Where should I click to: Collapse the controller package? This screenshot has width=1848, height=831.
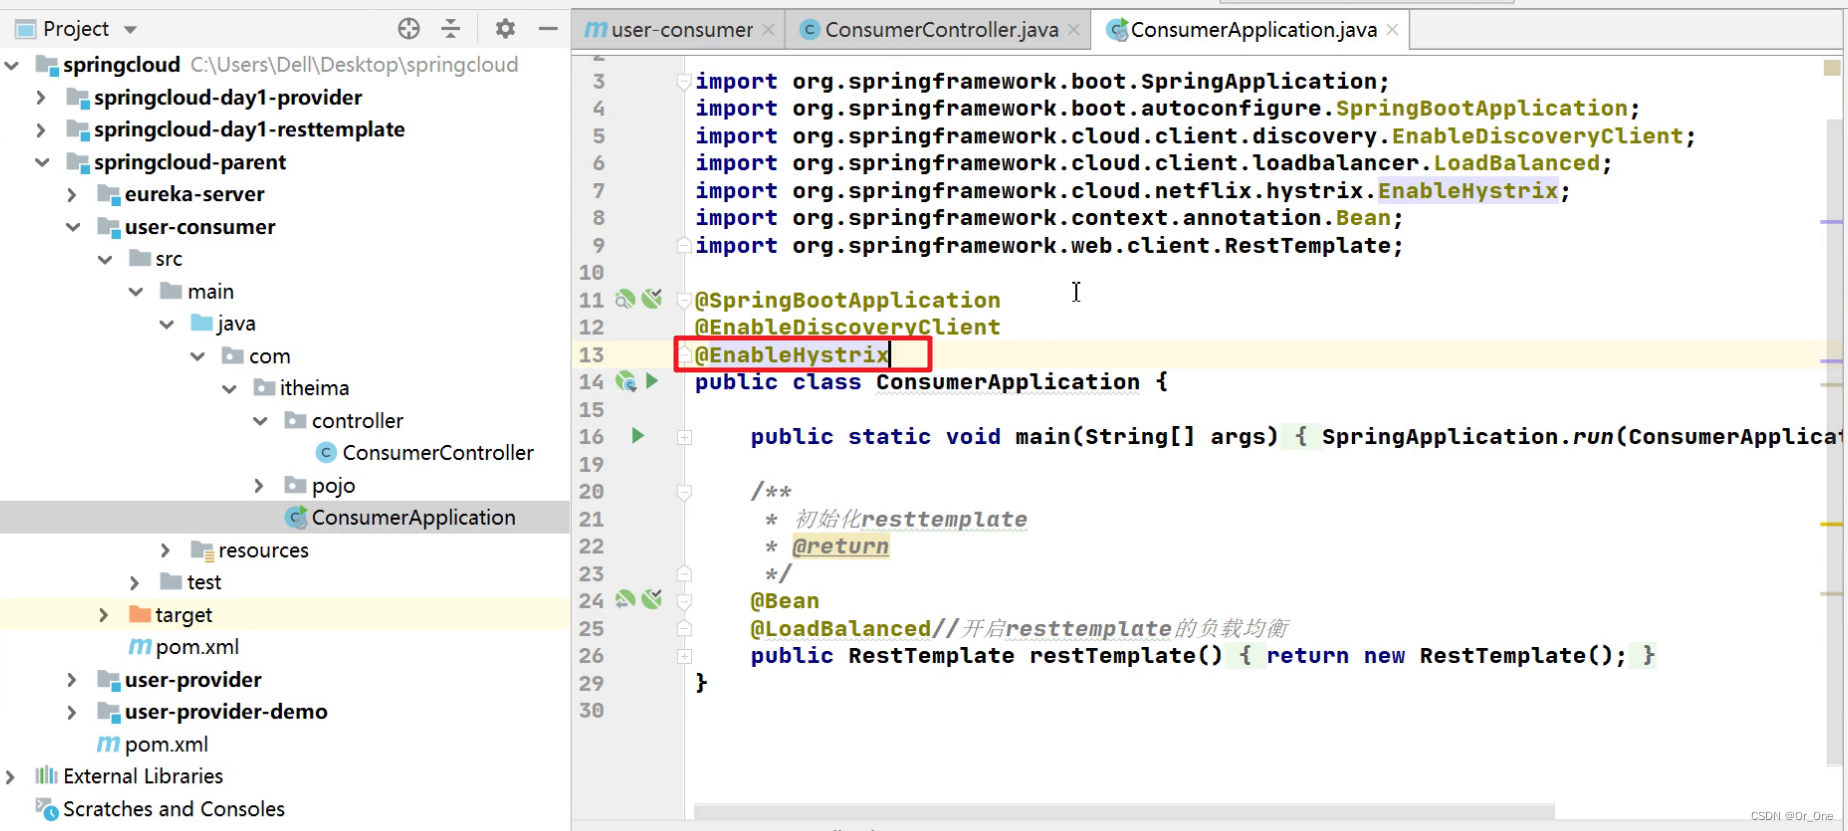[x=260, y=421]
